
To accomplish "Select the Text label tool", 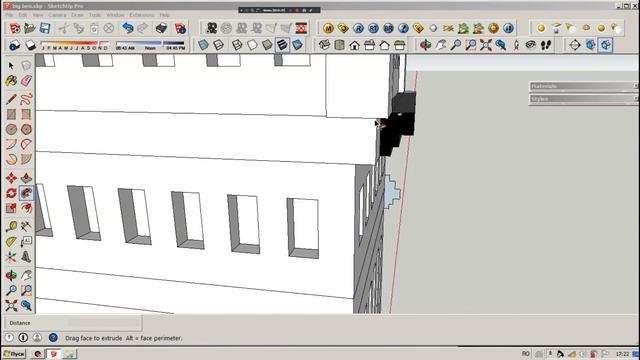I will tap(26, 241).
